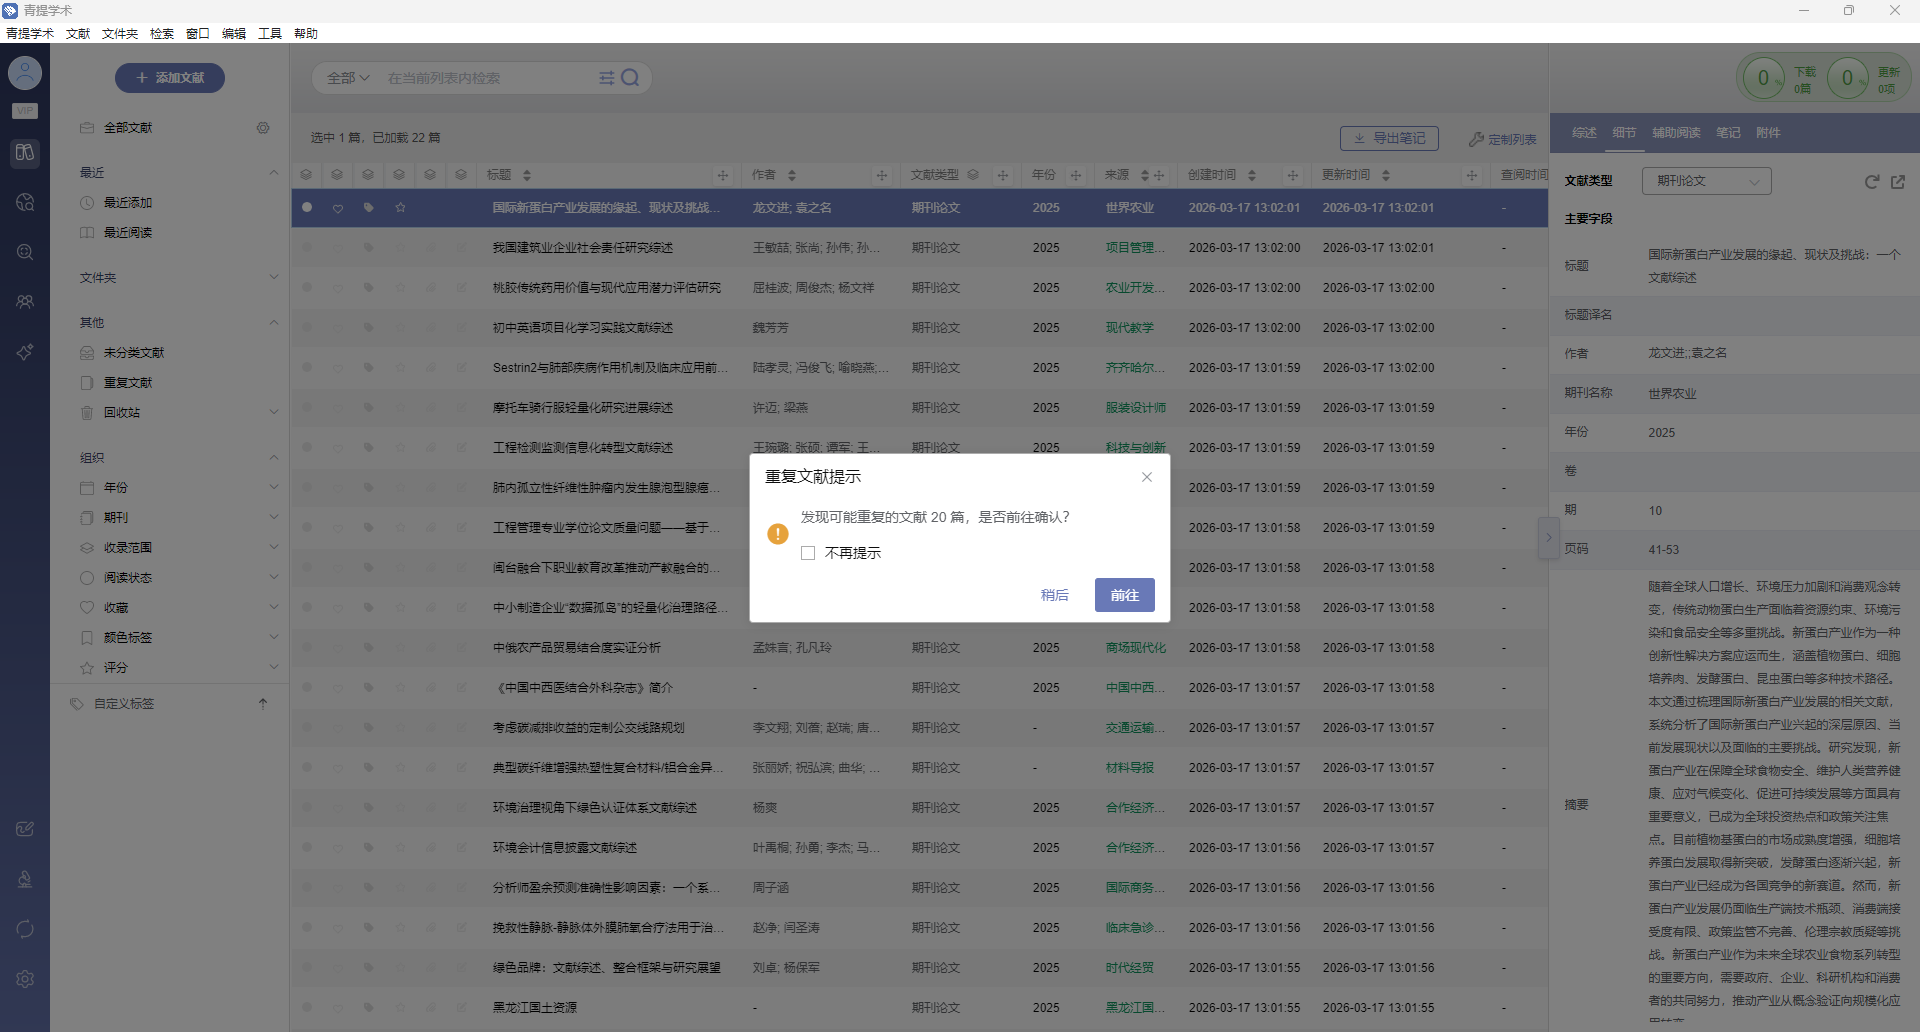Open the library books icon in sidebar
Image resolution: width=1920 pixels, height=1032 pixels.
[x=25, y=153]
